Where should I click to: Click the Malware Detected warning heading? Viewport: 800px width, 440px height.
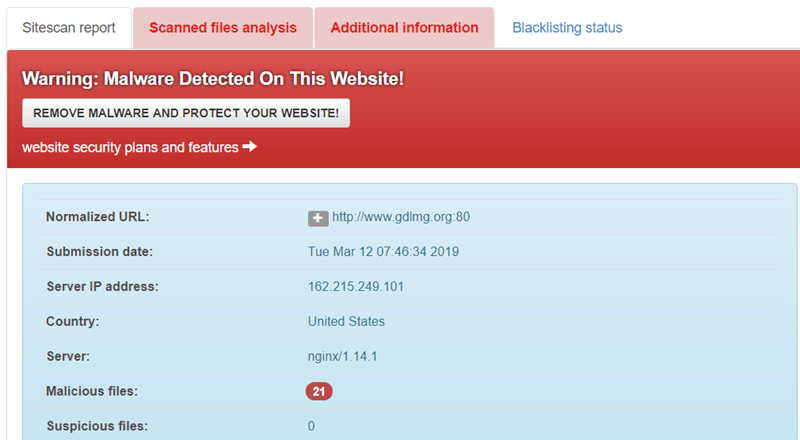point(212,78)
